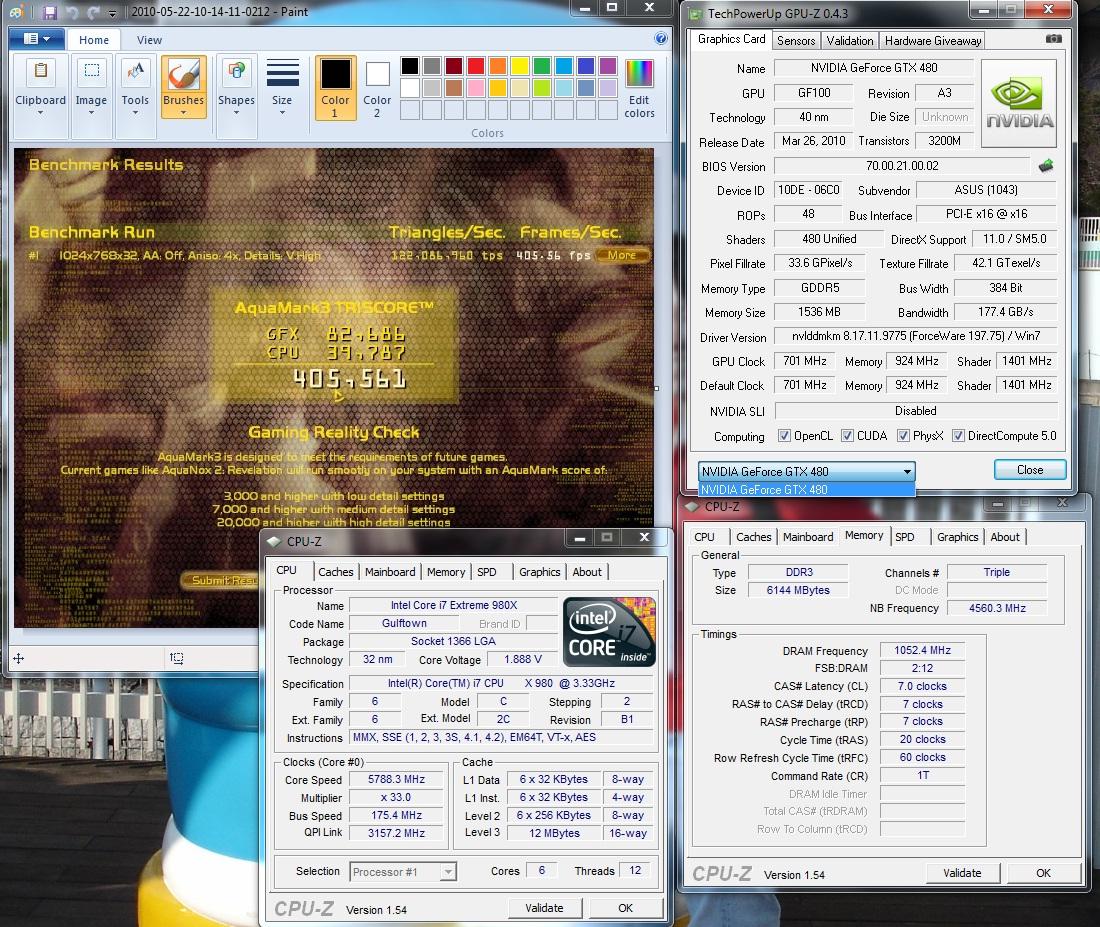Pick the purple palette color
The image size is (1100, 927).
(x=608, y=66)
